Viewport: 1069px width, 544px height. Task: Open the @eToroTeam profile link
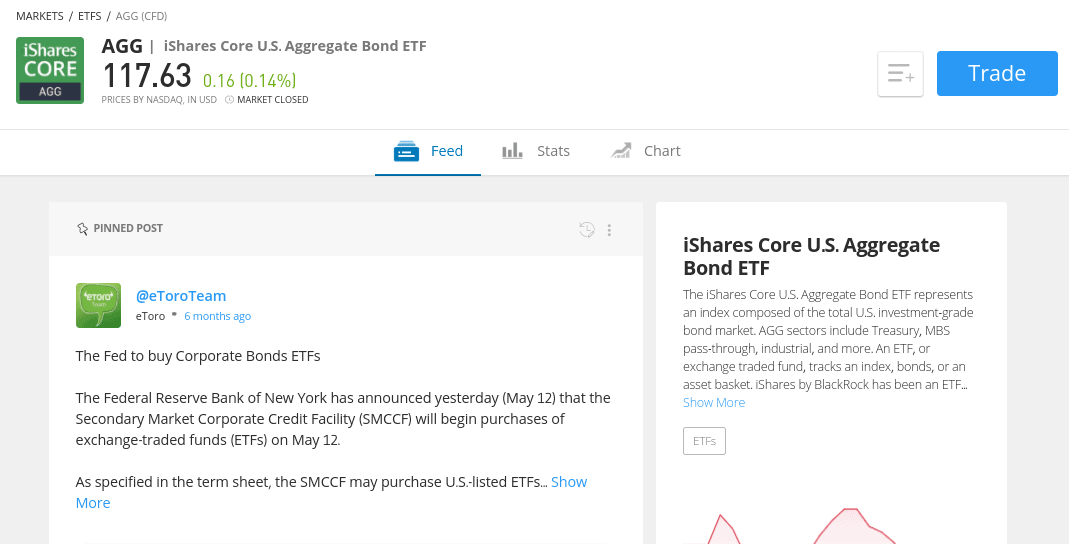pos(181,296)
